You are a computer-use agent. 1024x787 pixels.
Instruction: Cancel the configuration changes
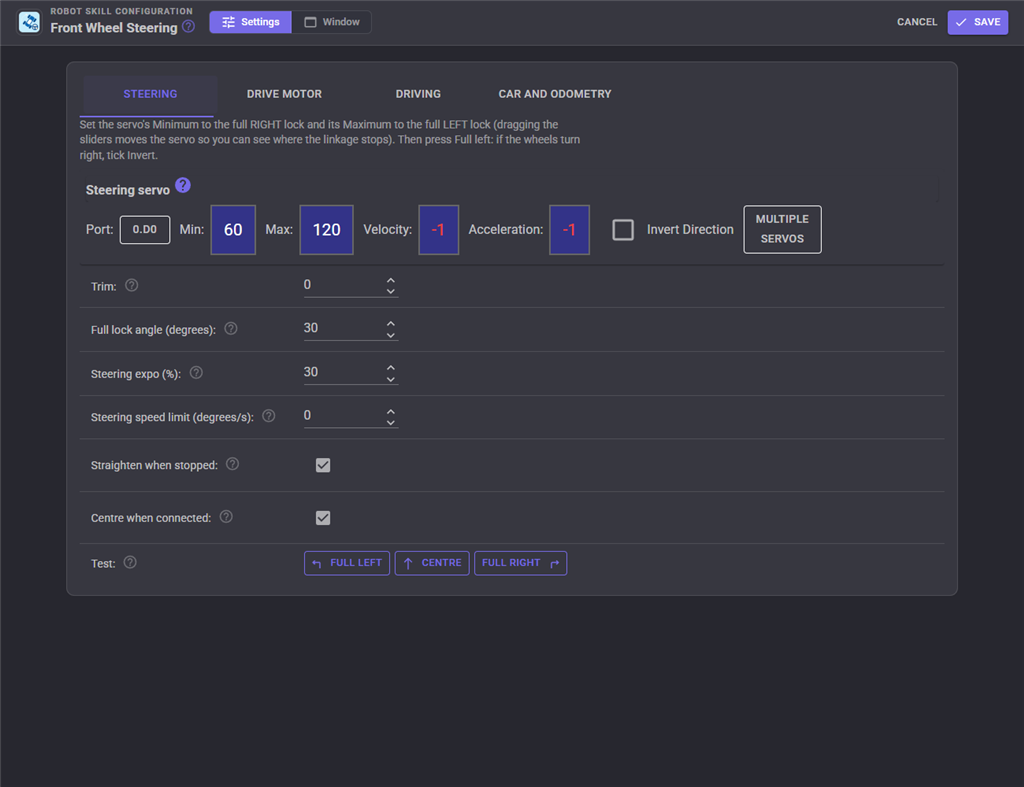coord(917,22)
